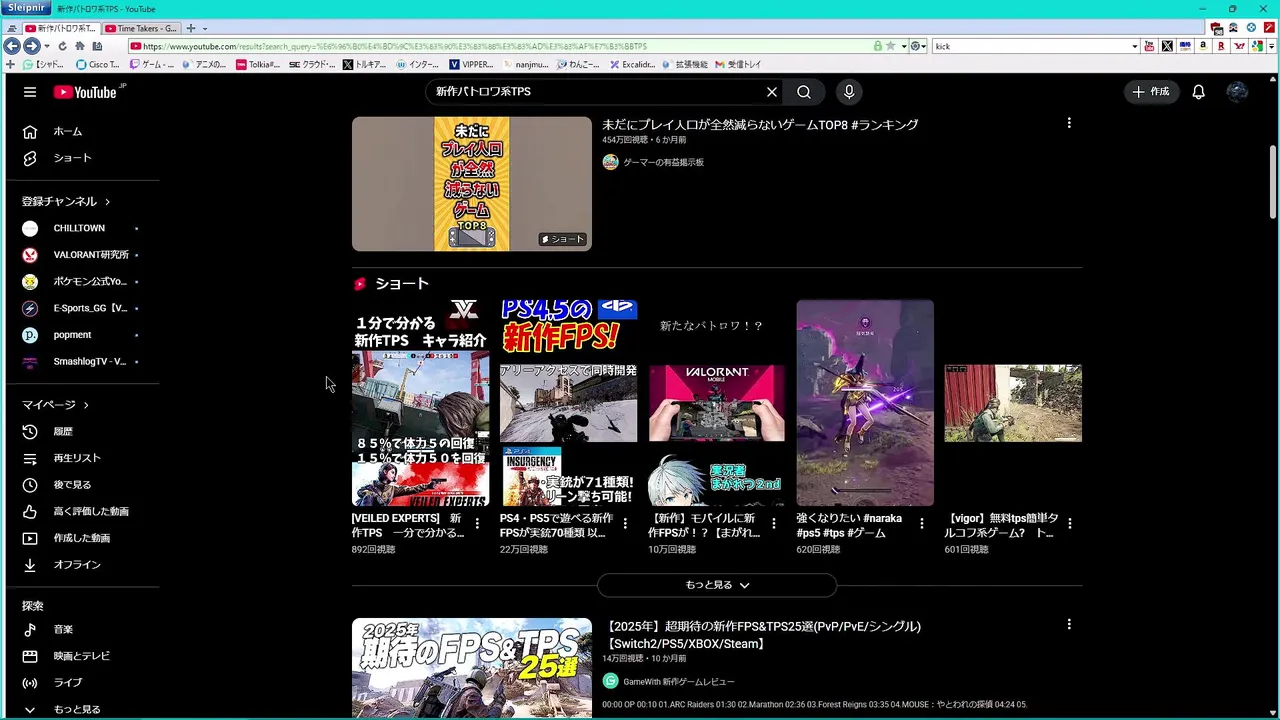Switch to the 新作バトロワ系TPS tab
This screenshot has width=1280, height=720.
[61, 28]
